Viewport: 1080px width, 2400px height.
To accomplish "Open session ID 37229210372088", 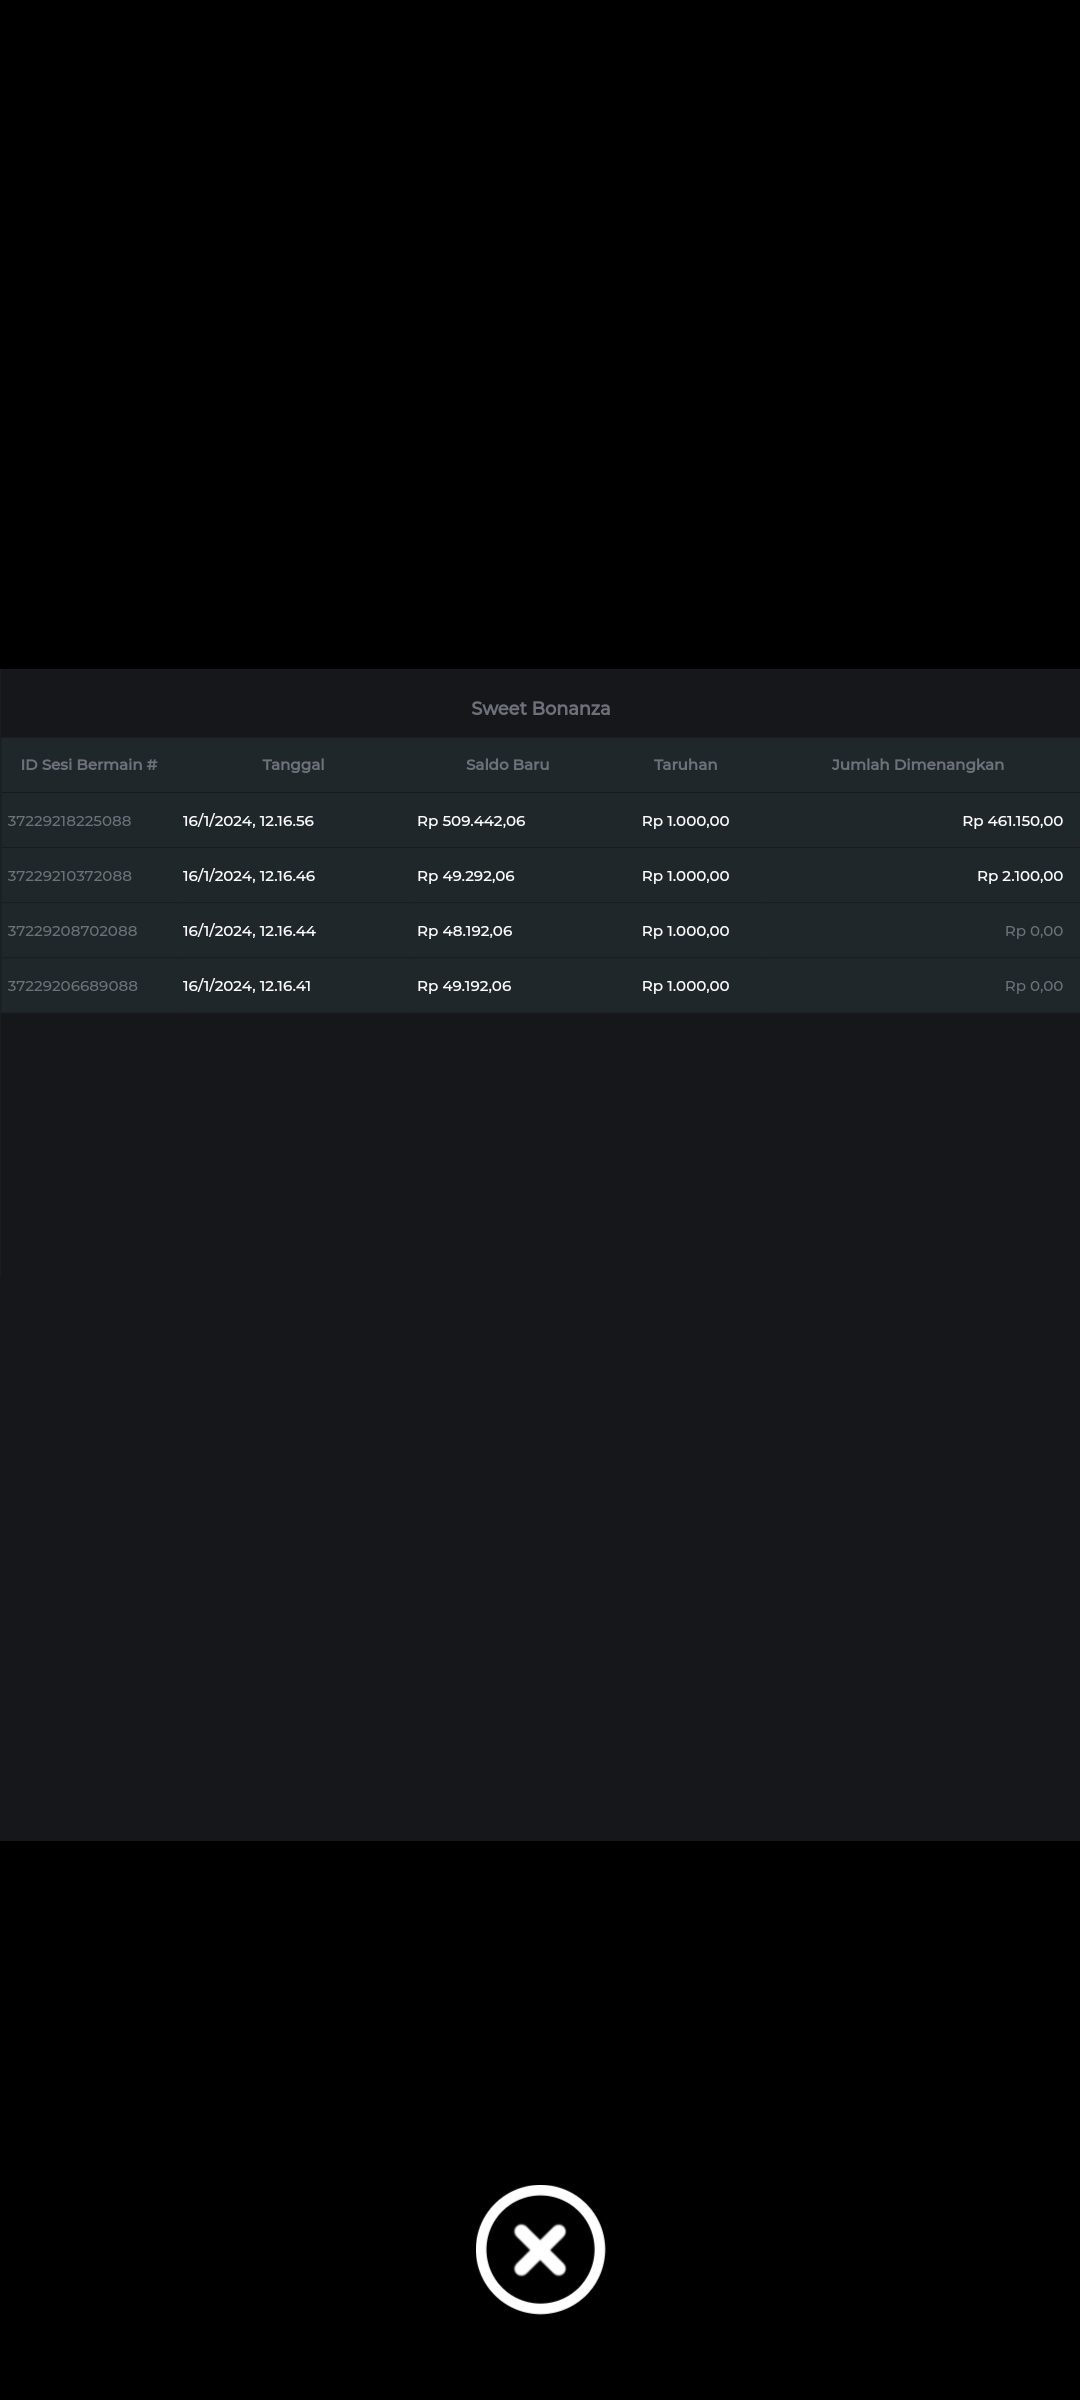I will (x=69, y=875).
